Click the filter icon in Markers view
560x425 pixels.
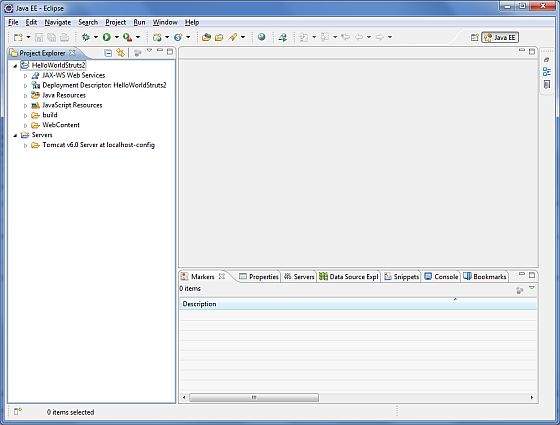pos(520,291)
